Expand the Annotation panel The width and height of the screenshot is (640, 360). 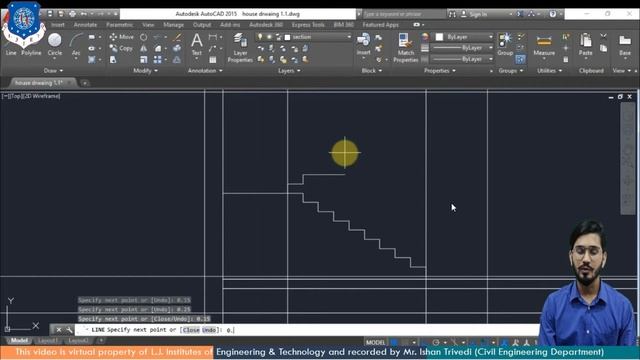tap(205, 71)
